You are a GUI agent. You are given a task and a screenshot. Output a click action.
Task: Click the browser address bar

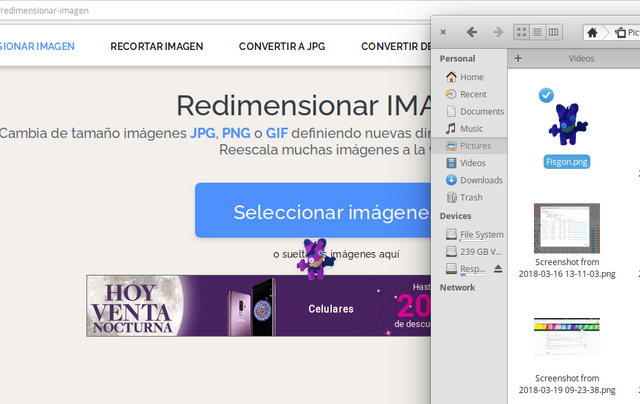tap(215, 11)
